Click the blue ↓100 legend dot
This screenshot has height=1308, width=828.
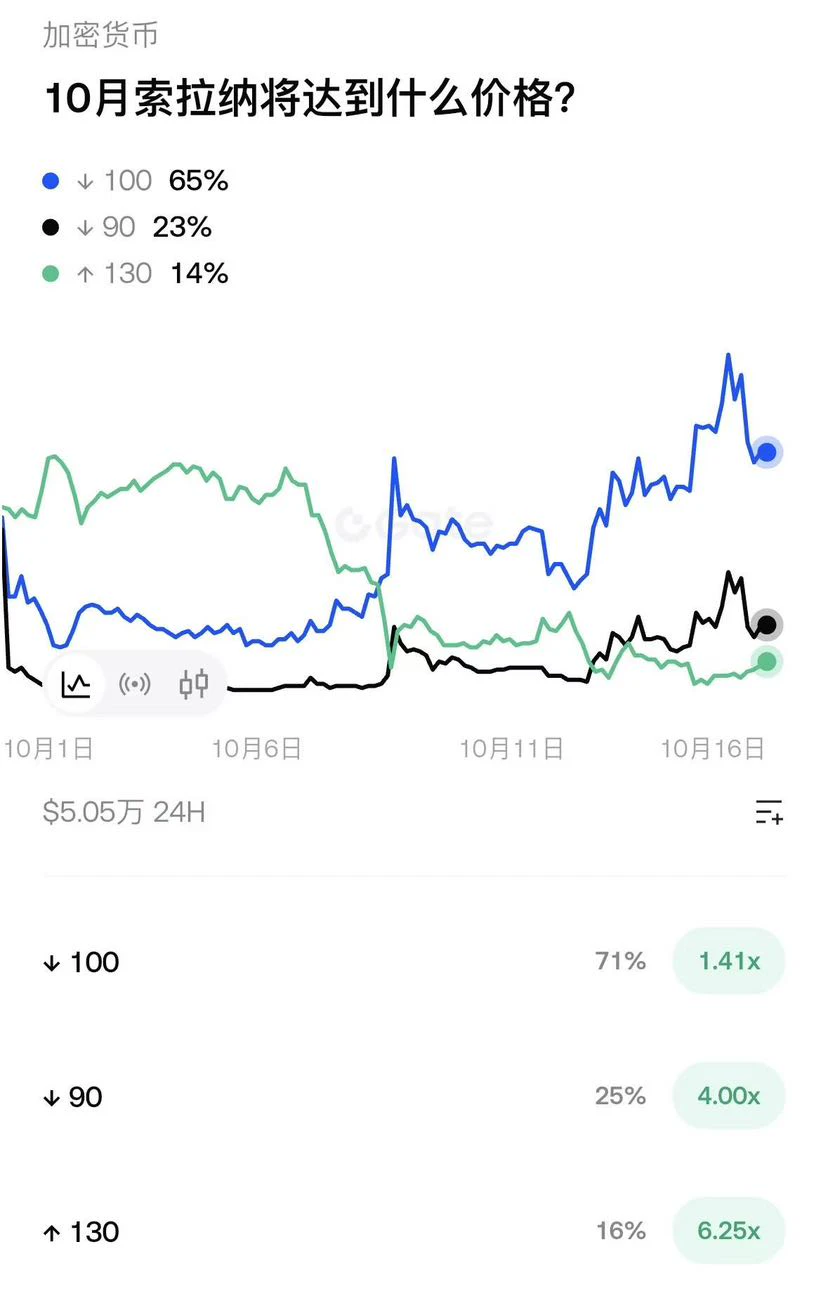pos(51,181)
